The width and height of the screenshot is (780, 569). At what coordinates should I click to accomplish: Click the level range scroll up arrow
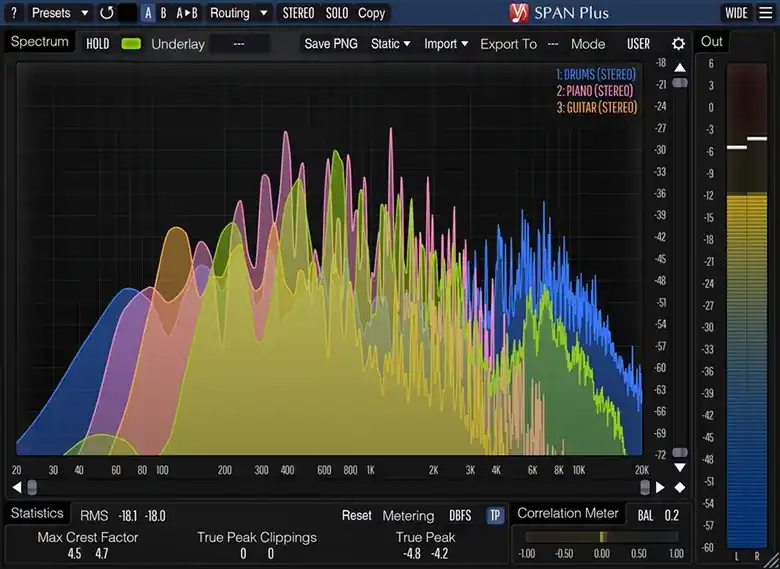coord(680,67)
